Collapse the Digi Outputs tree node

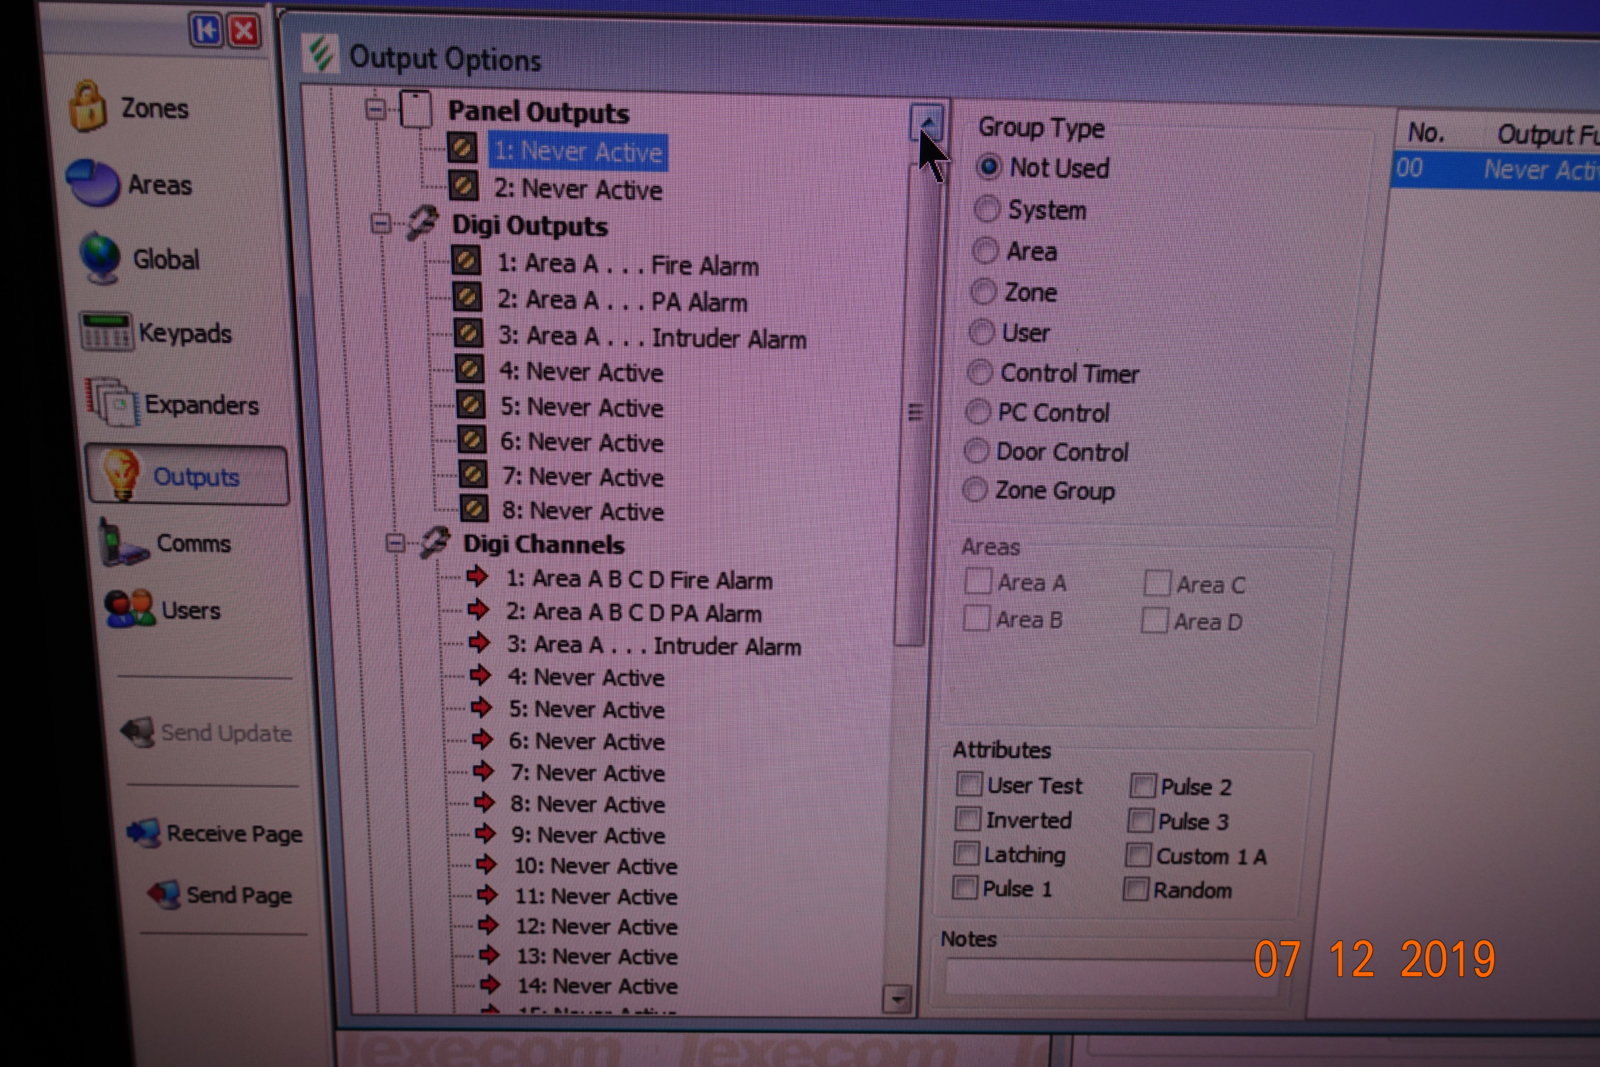(x=381, y=223)
